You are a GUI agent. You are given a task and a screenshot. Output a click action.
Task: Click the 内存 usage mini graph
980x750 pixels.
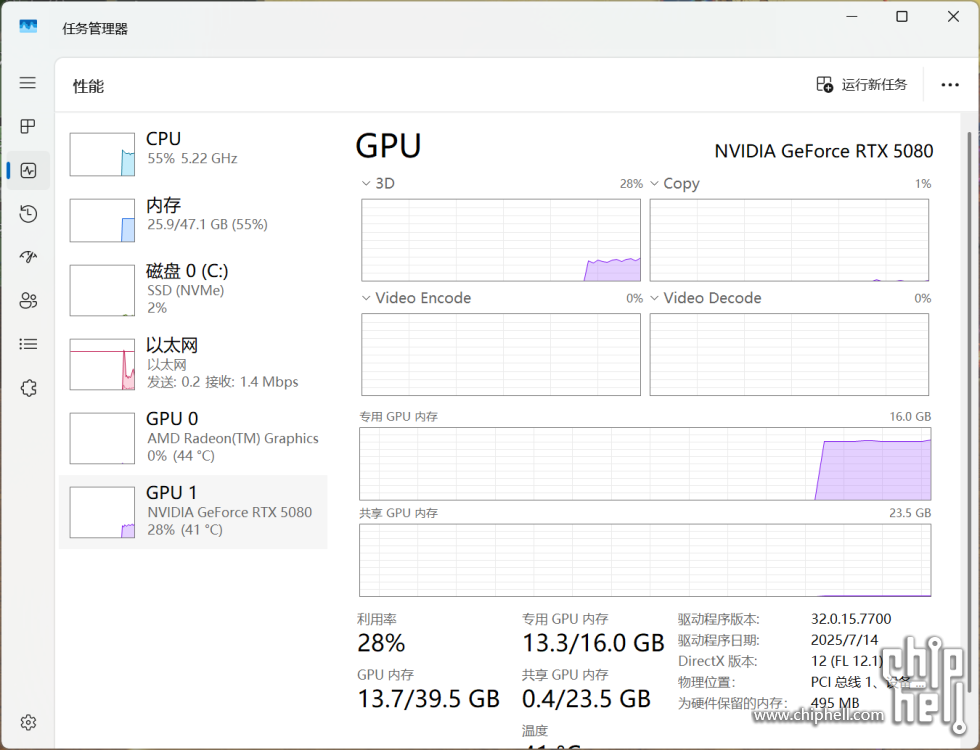coord(102,220)
